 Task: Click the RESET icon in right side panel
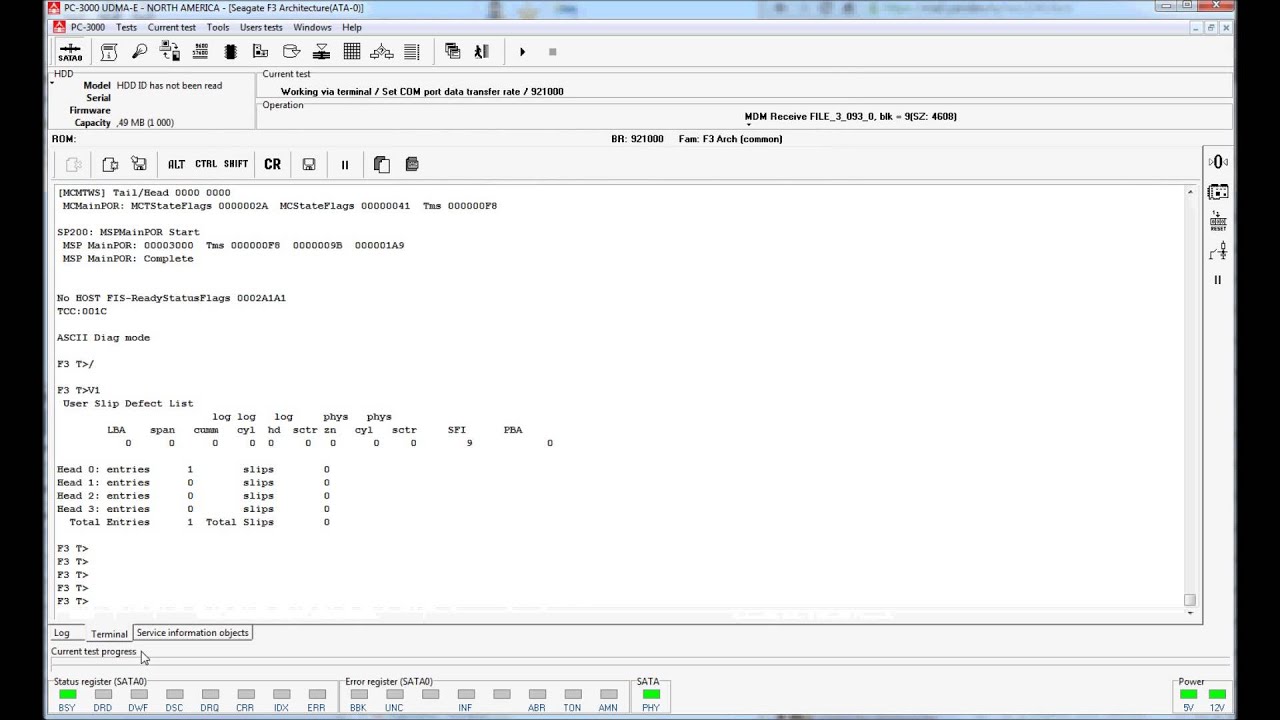(x=1218, y=222)
